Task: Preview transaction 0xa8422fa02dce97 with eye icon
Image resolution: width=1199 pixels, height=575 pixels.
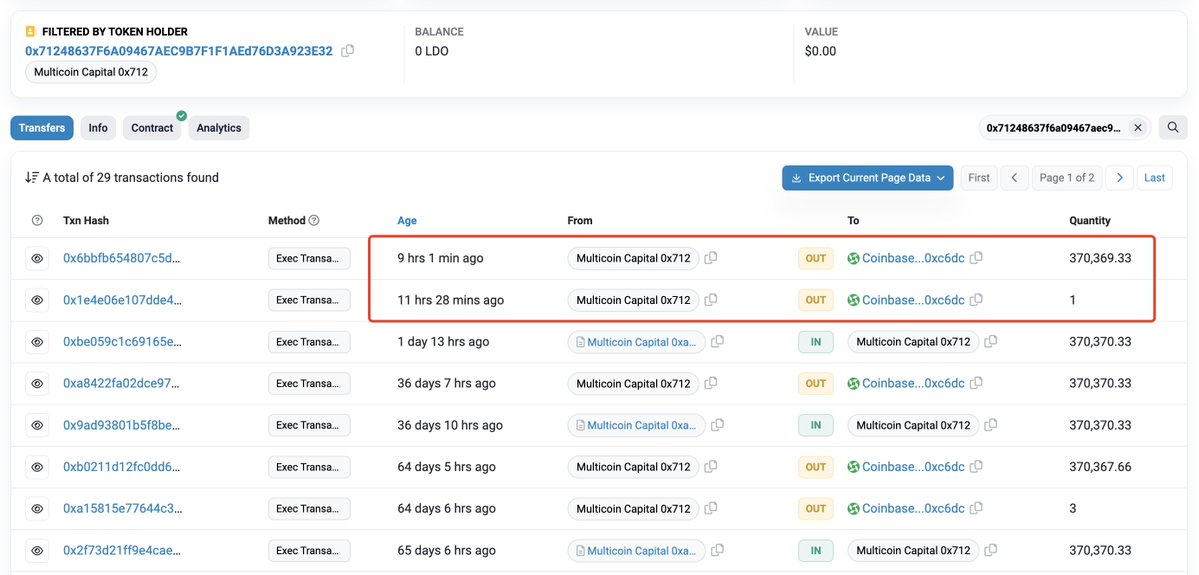Action: [37, 384]
